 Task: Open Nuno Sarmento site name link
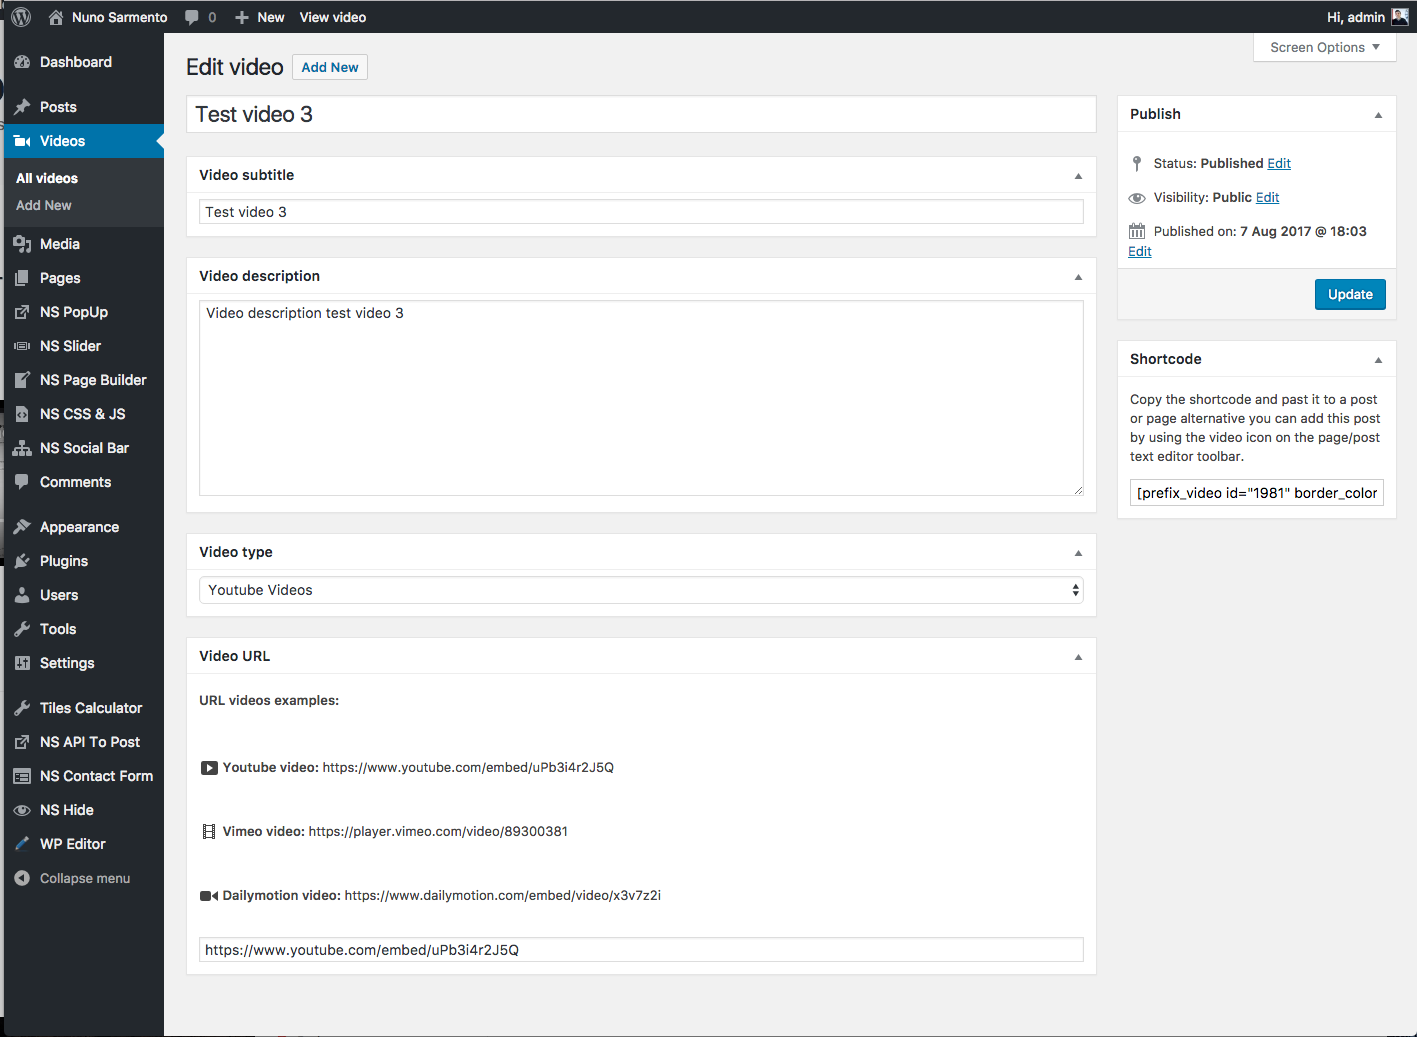pos(120,17)
